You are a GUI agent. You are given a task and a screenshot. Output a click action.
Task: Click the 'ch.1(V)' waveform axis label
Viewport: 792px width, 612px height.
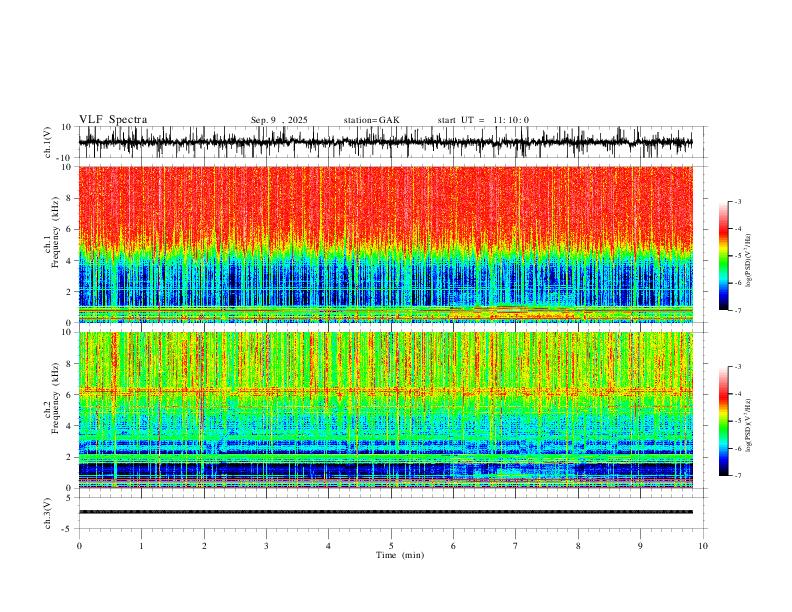point(48,142)
